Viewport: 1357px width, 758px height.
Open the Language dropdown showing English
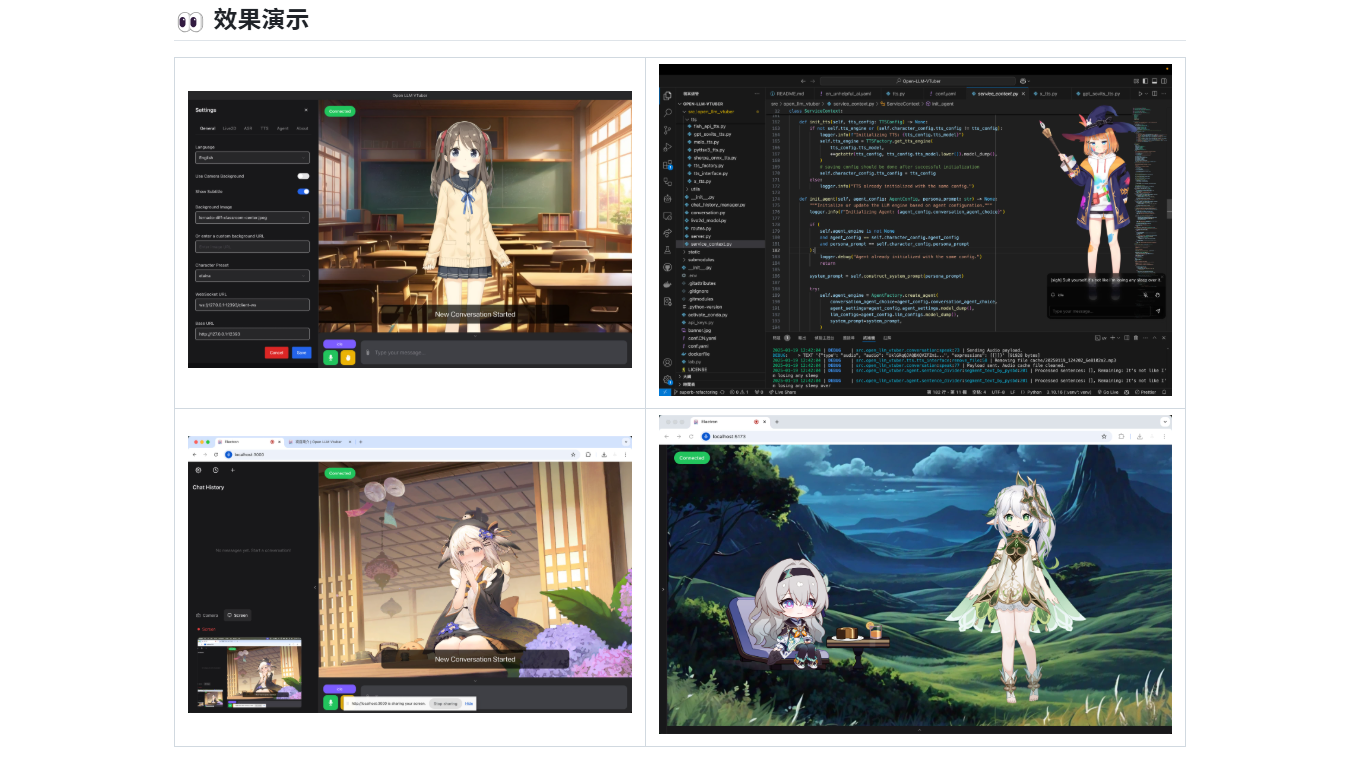252,157
